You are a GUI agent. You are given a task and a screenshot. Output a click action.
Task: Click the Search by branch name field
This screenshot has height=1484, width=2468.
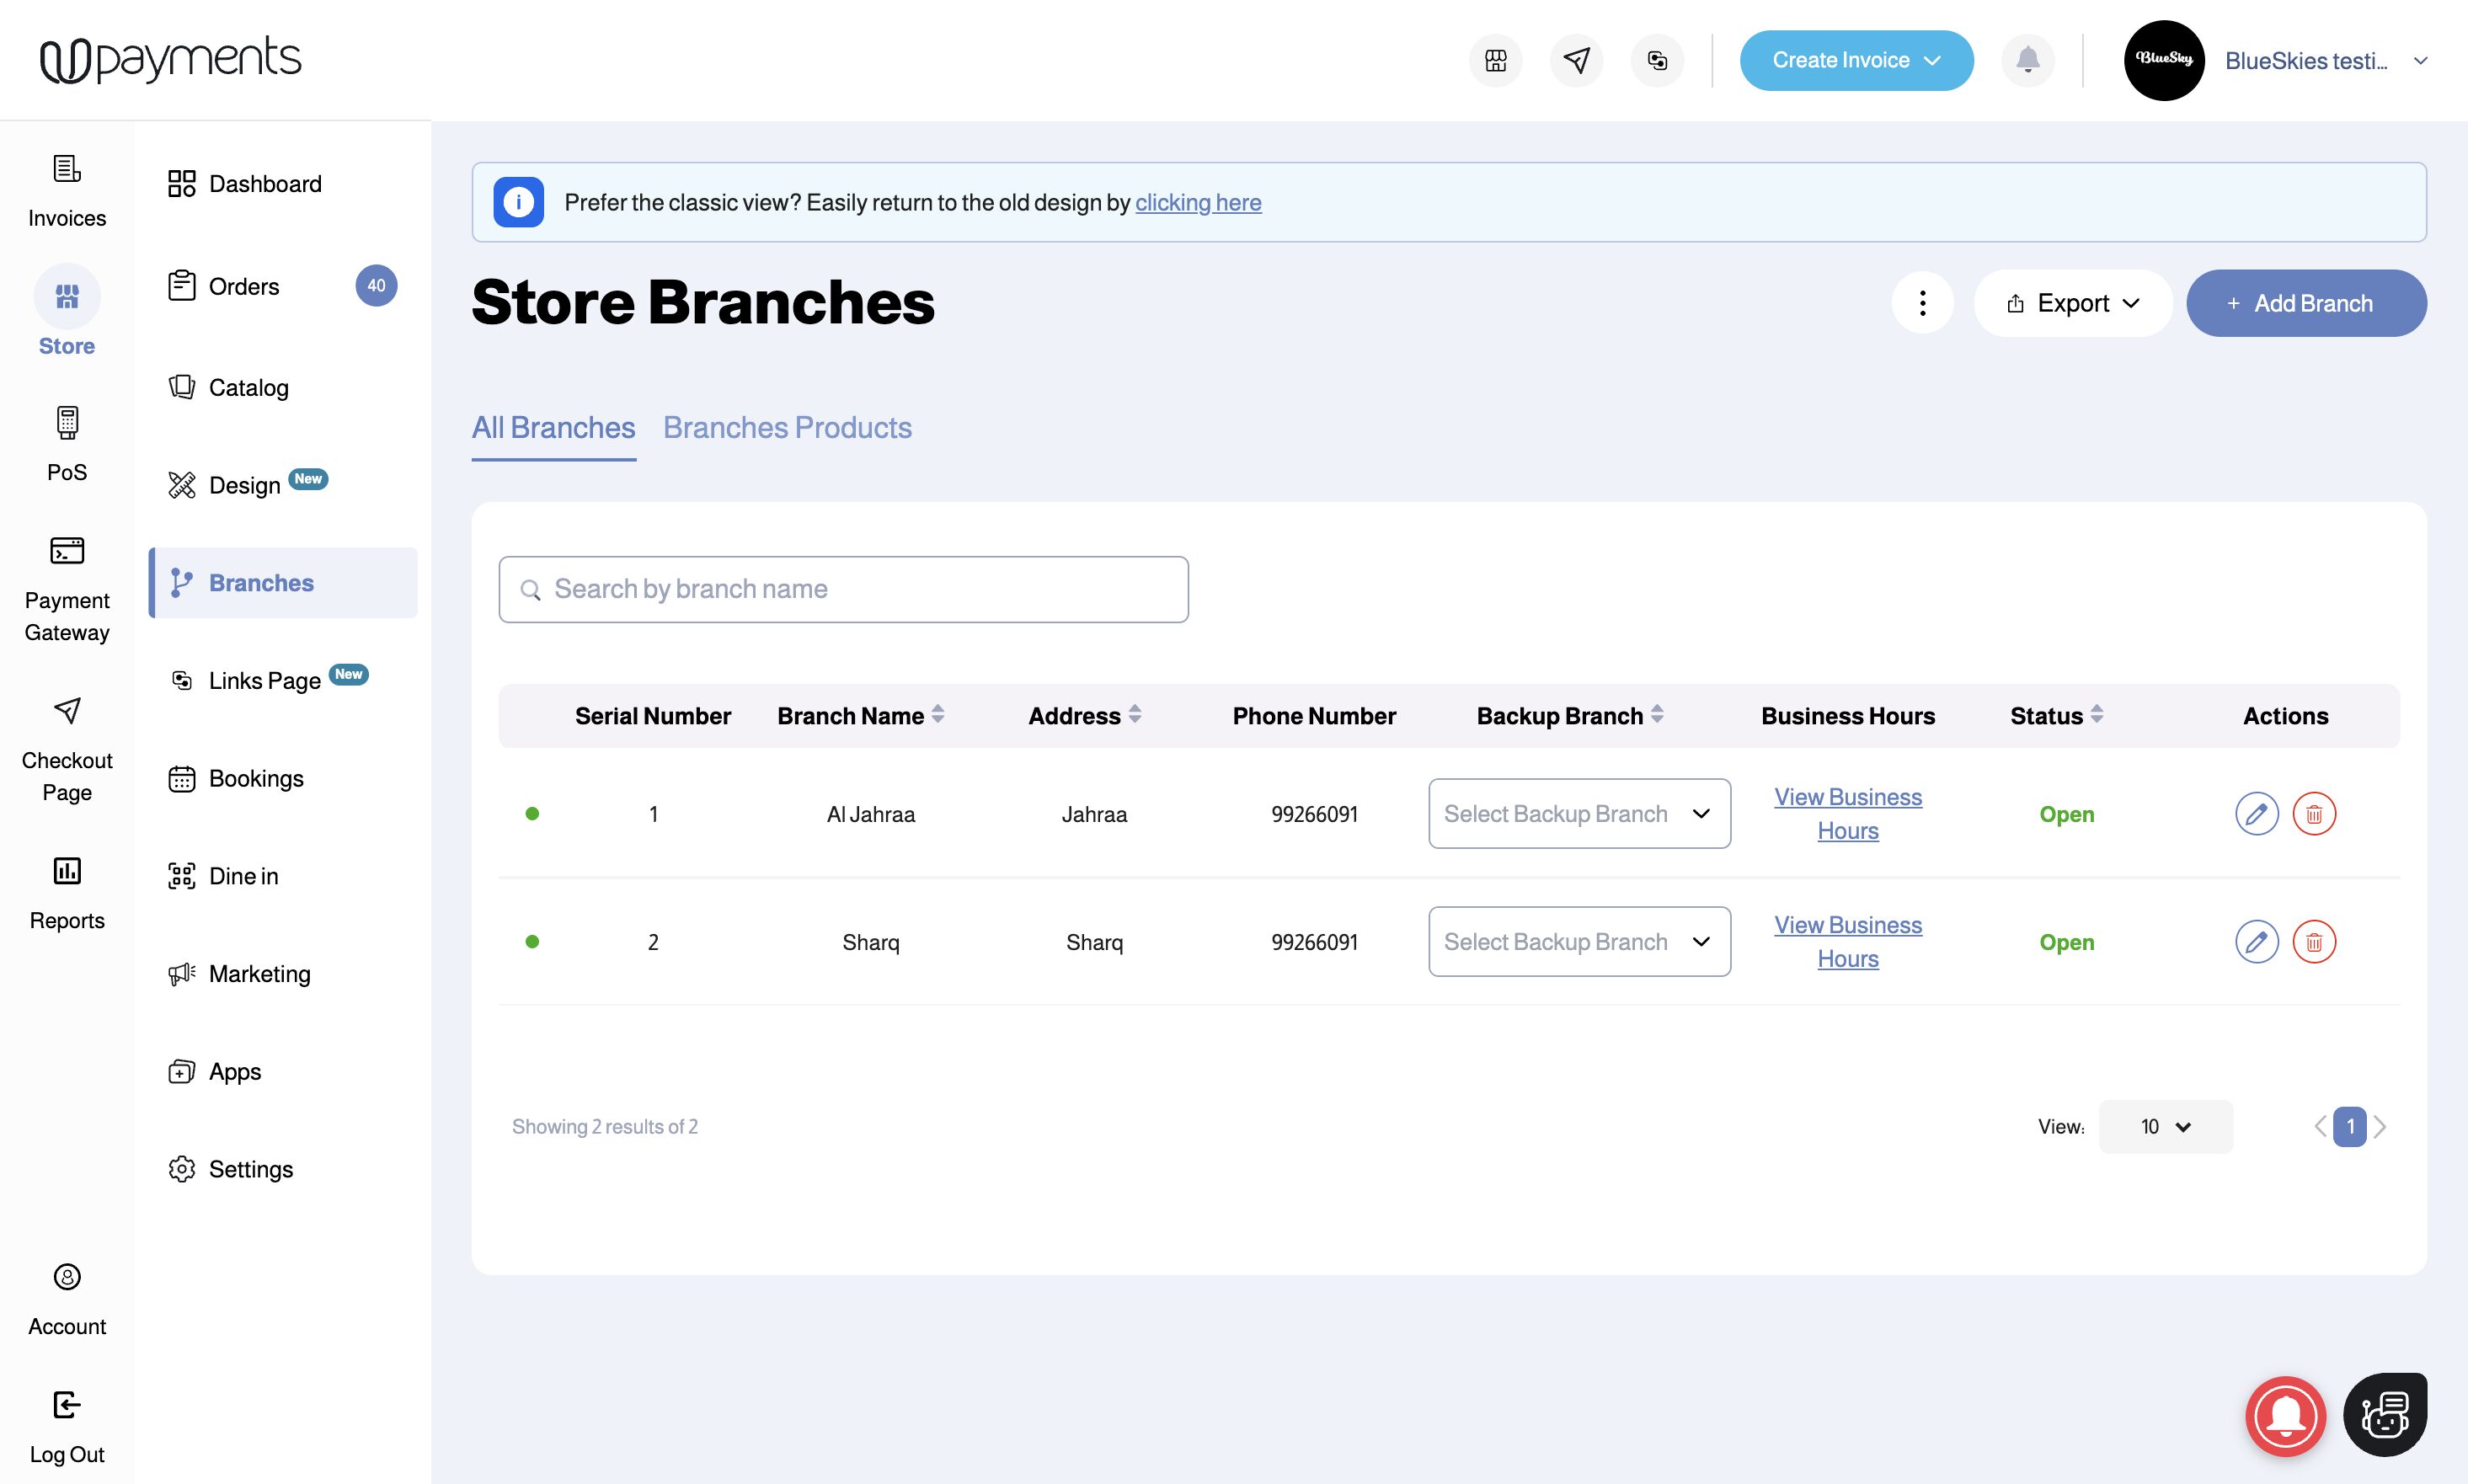click(x=843, y=589)
